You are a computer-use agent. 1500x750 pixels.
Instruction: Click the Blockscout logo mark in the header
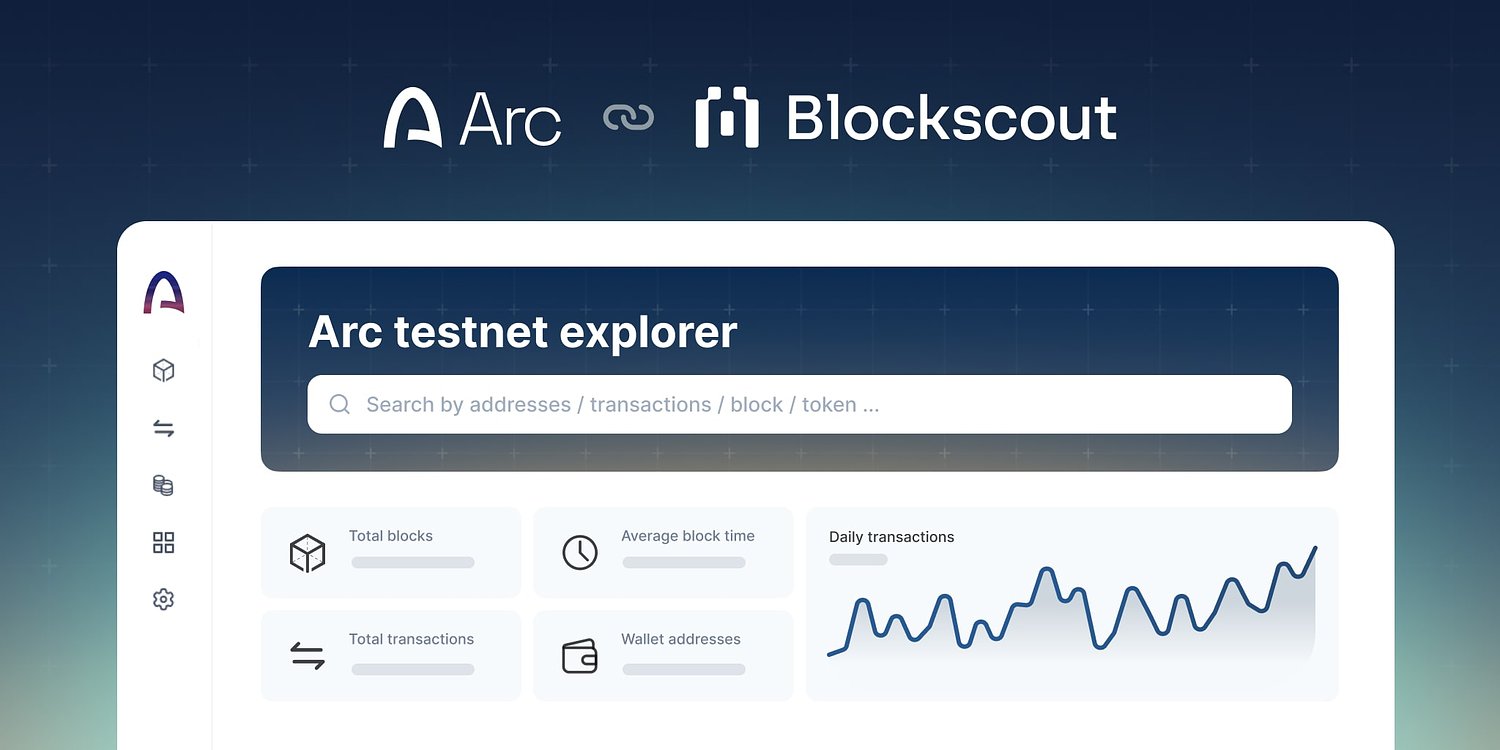(729, 120)
